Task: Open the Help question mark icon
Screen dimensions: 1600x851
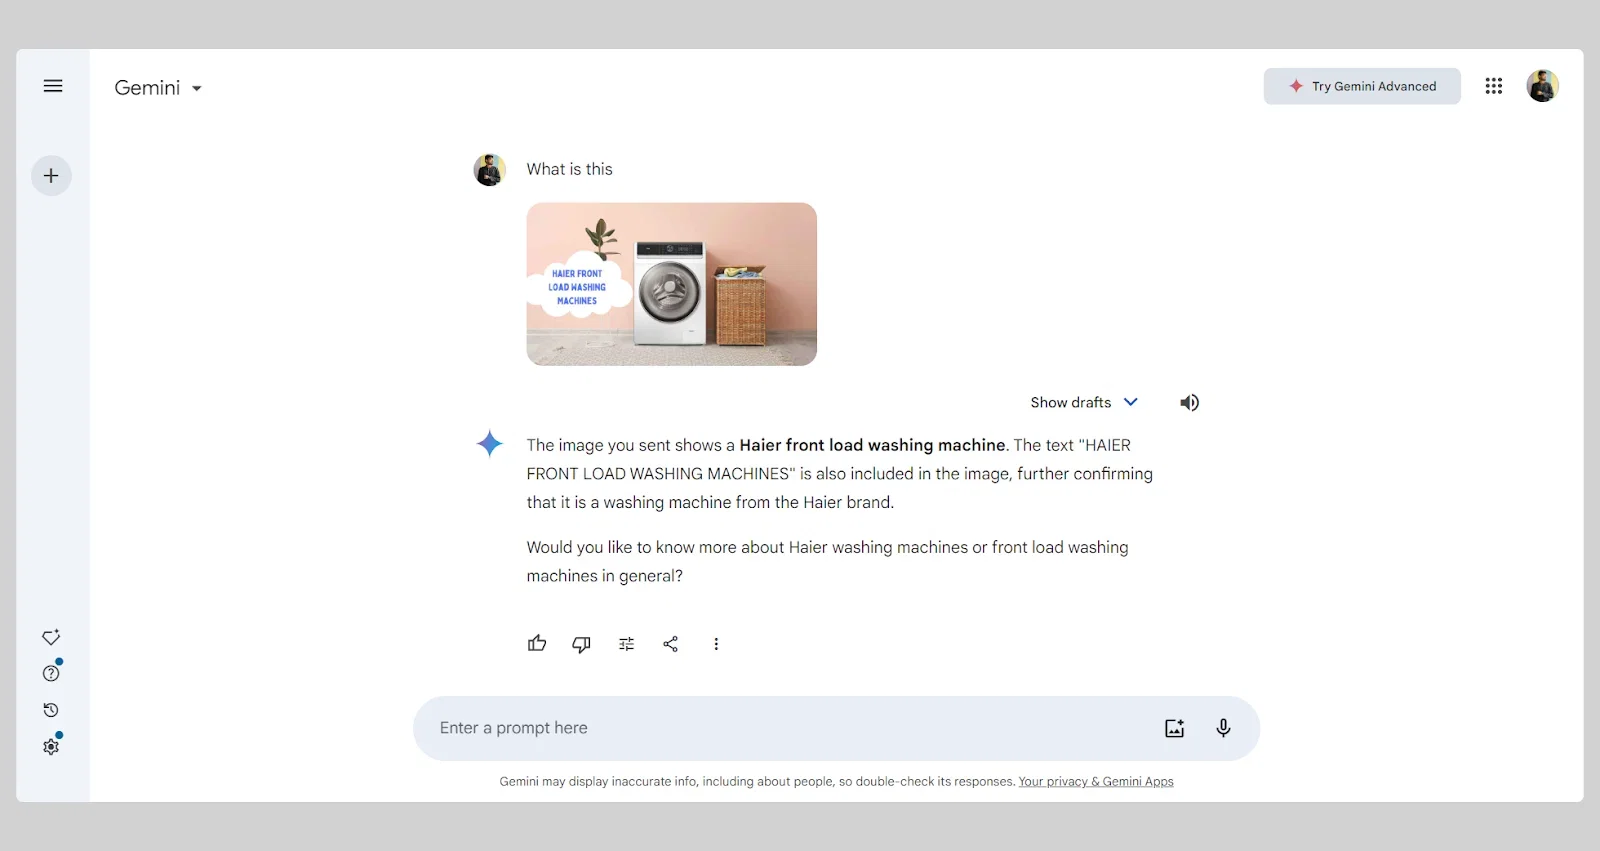Action: [51, 673]
